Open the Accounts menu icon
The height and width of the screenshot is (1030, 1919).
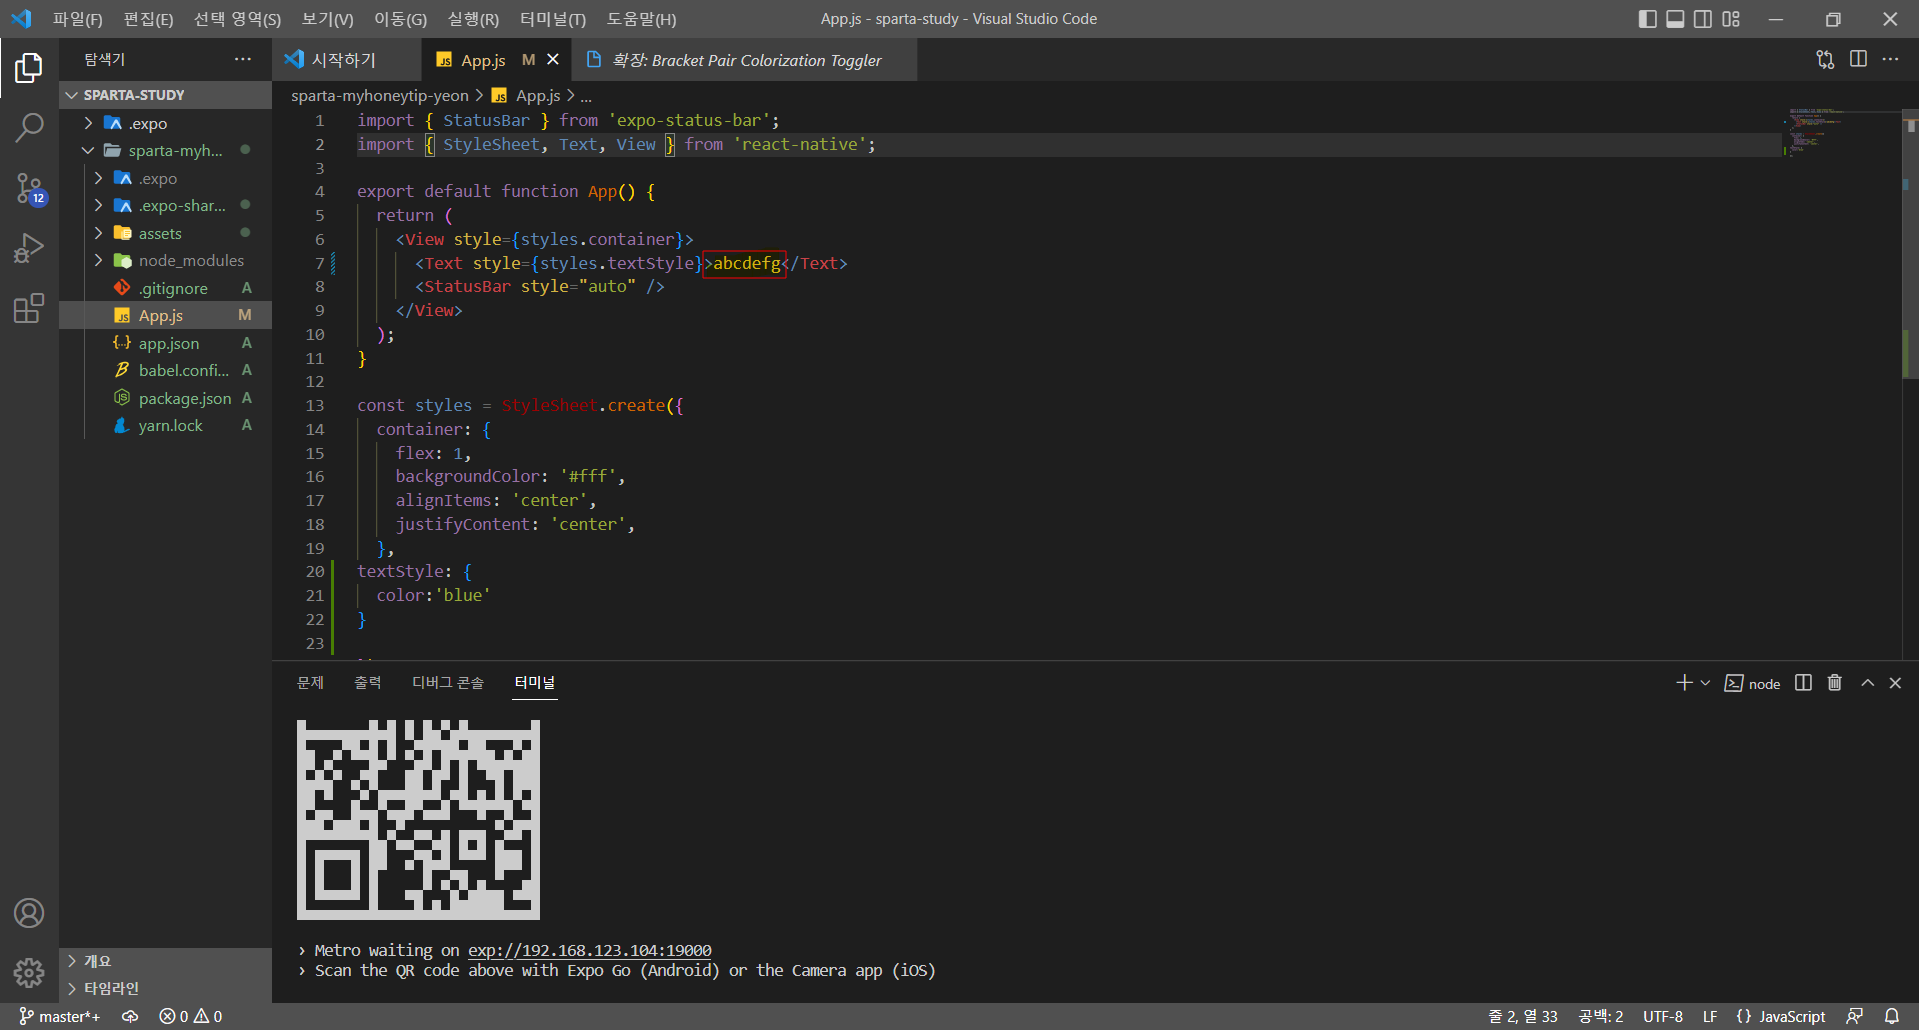(x=29, y=913)
